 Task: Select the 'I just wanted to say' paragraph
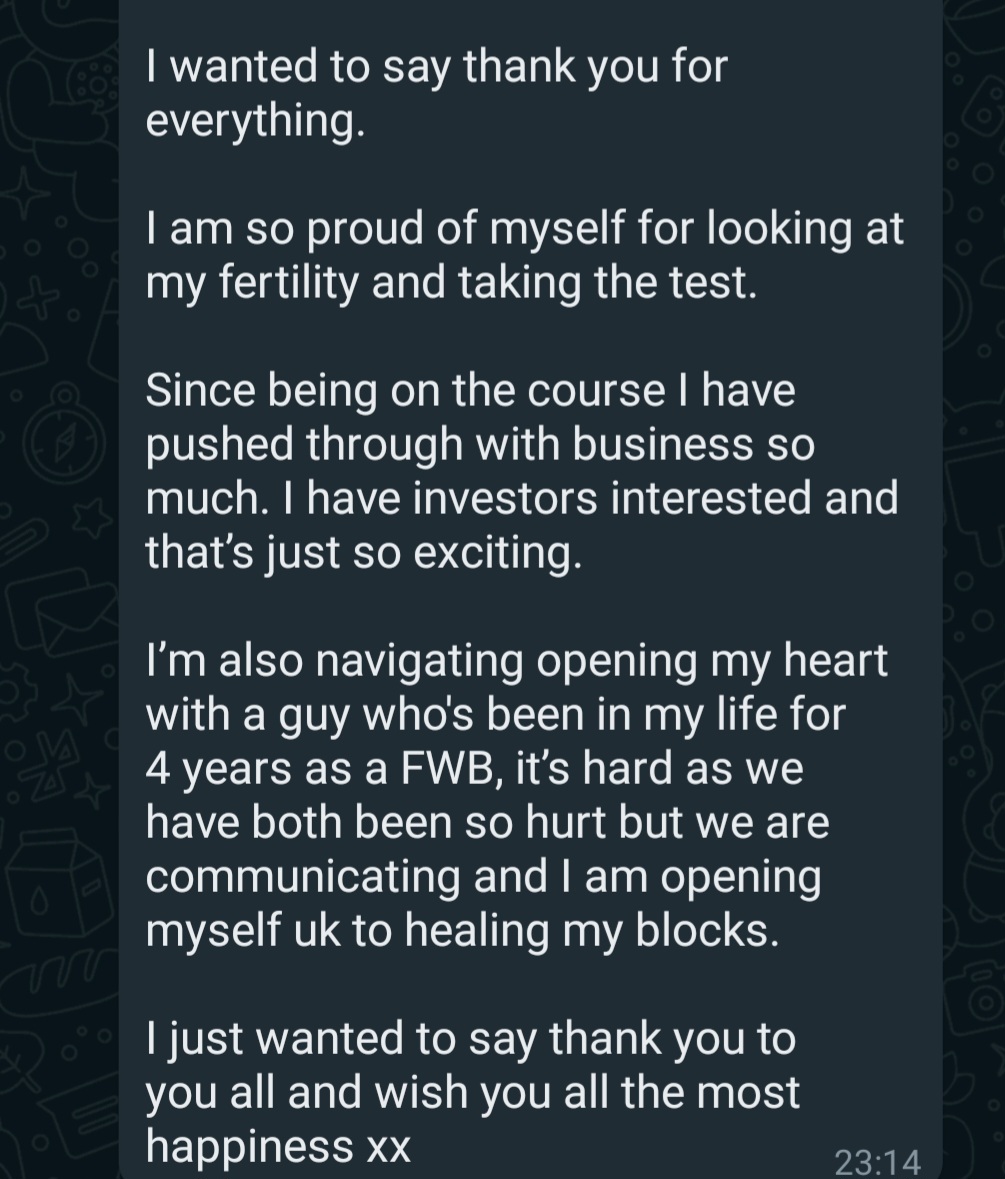point(472,1093)
